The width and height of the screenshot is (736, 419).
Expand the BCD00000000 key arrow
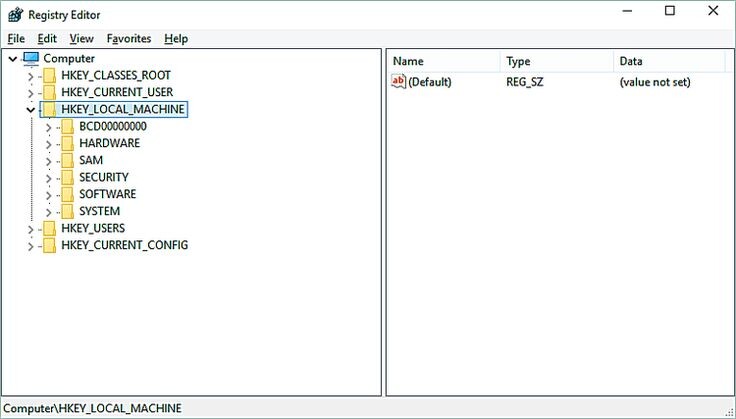(48, 128)
